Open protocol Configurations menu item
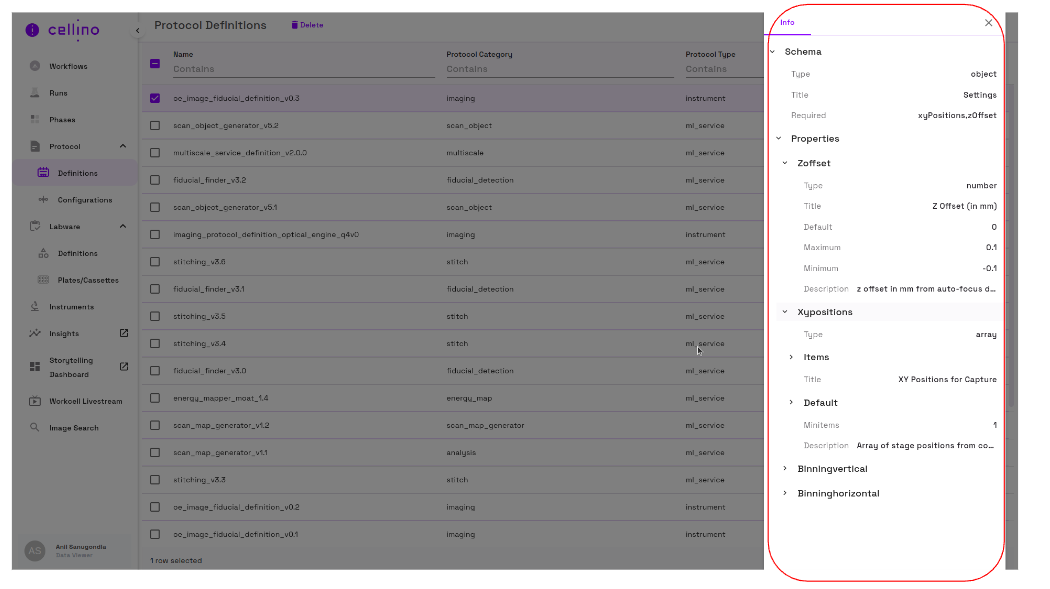 pyautogui.click(x=84, y=200)
